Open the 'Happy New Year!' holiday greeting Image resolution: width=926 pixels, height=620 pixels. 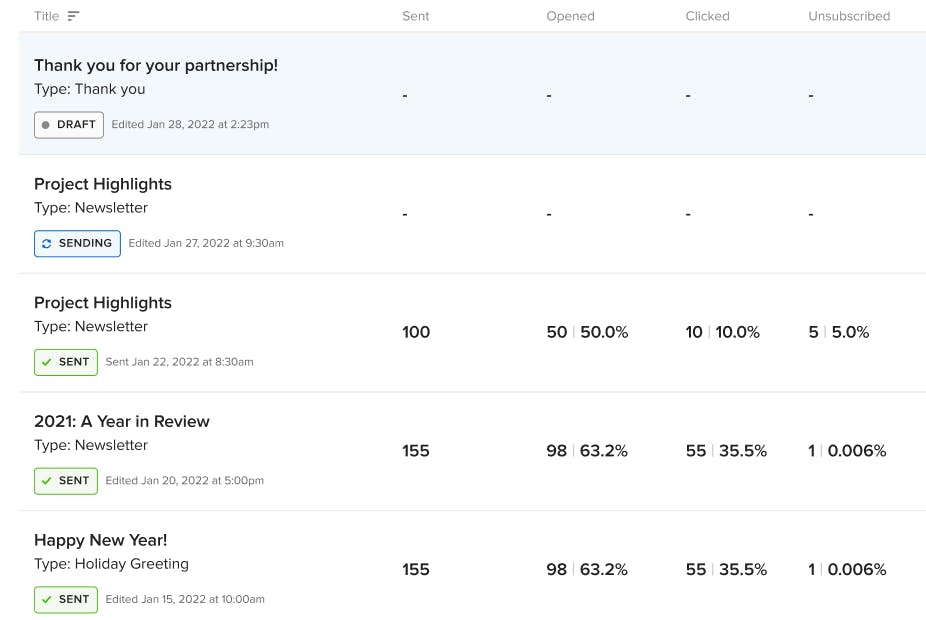100,540
